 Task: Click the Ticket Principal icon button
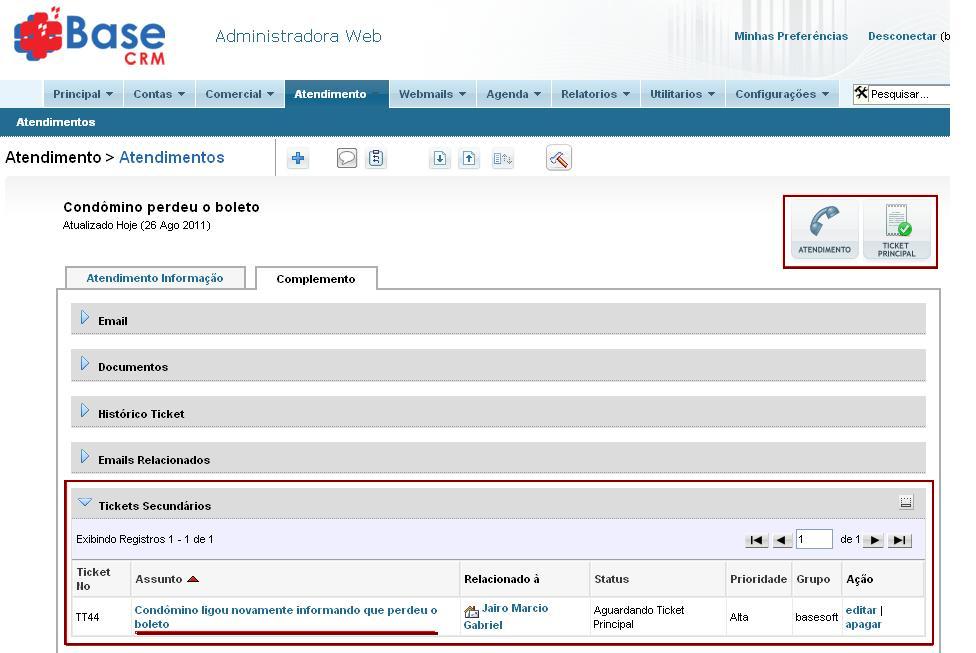pos(896,231)
